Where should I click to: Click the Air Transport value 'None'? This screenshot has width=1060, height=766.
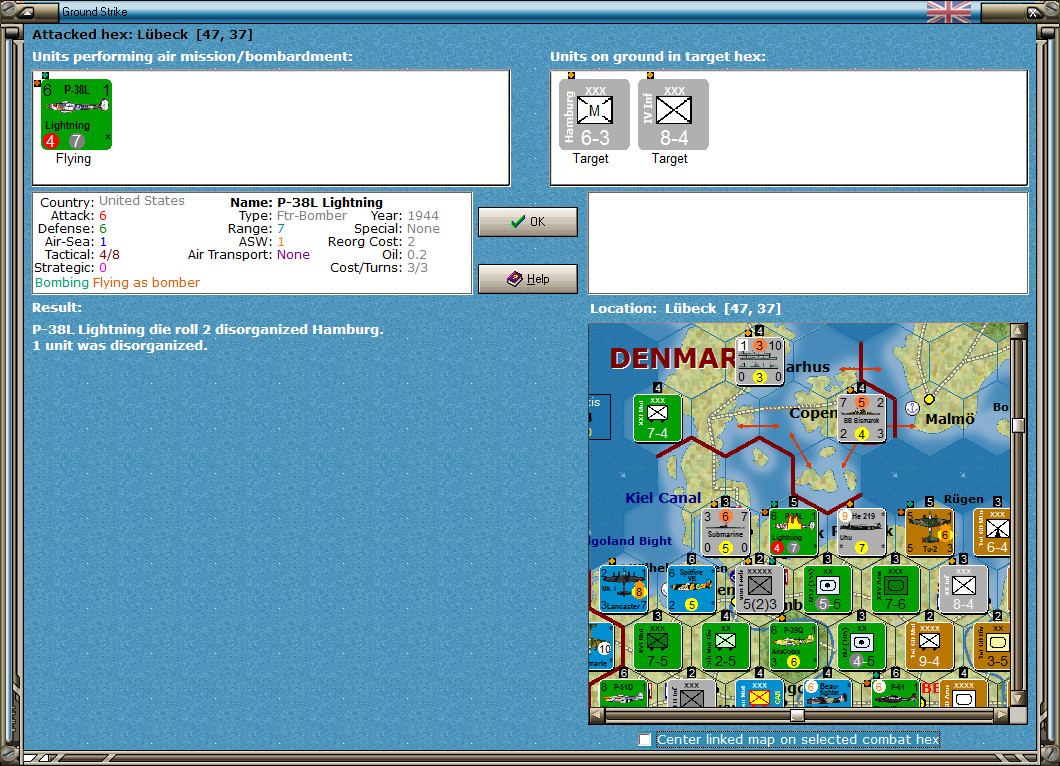pos(293,255)
